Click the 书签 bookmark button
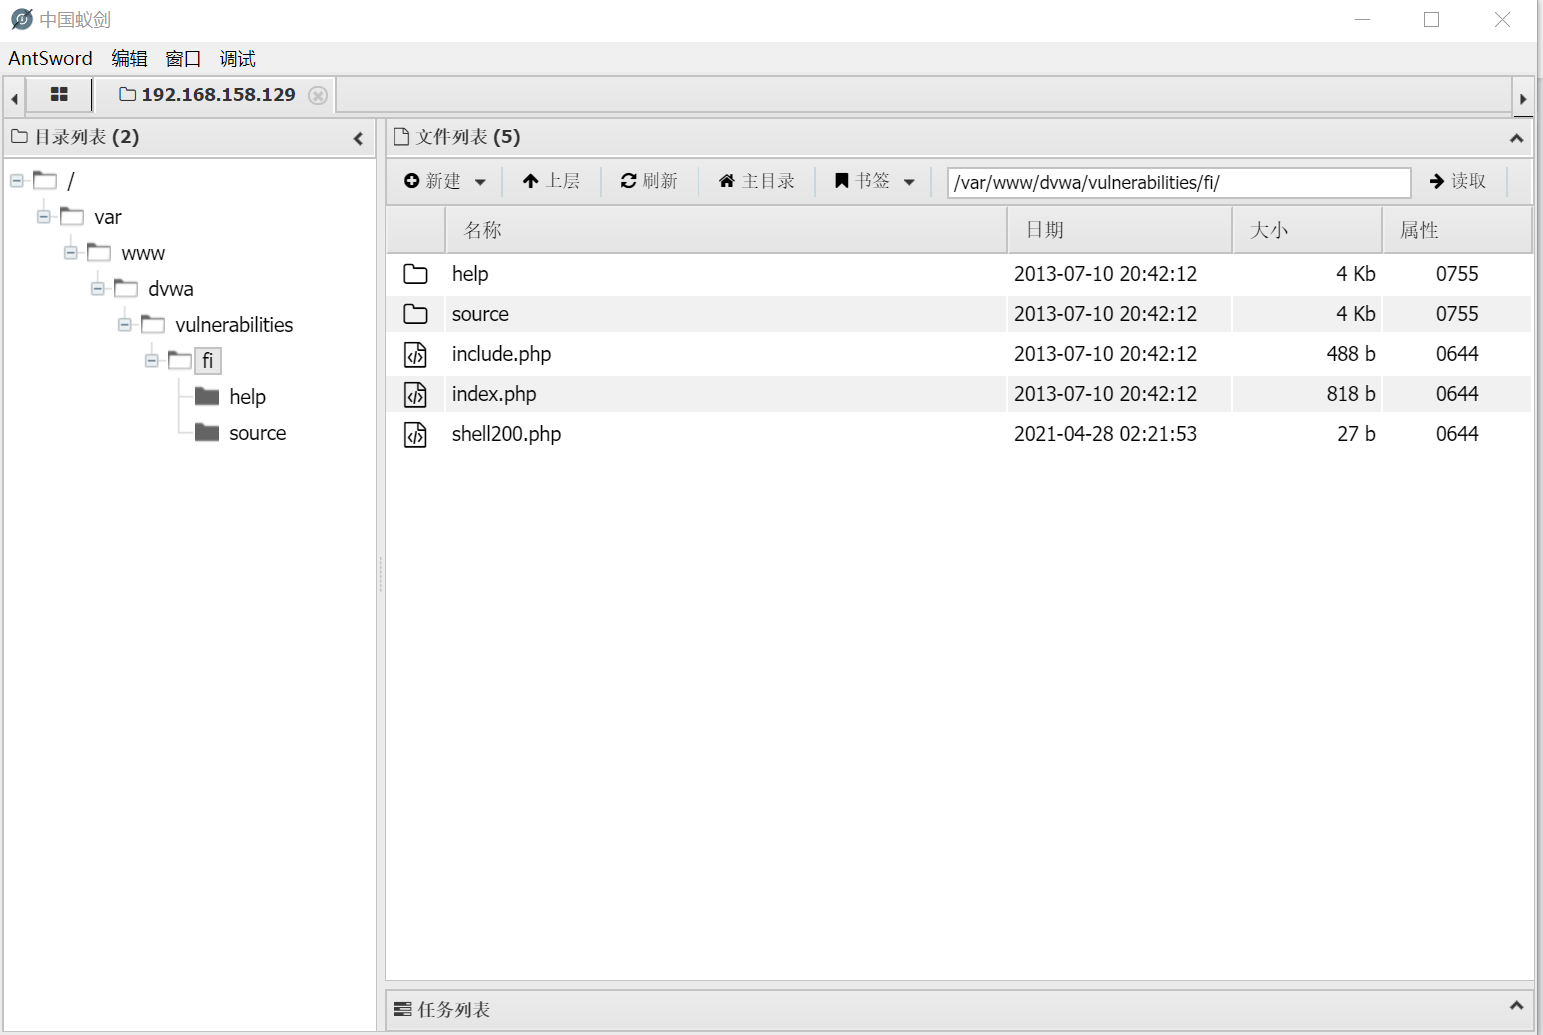Image resolution: width=1543 pixels, height=1035 pixels. point(862,181)
